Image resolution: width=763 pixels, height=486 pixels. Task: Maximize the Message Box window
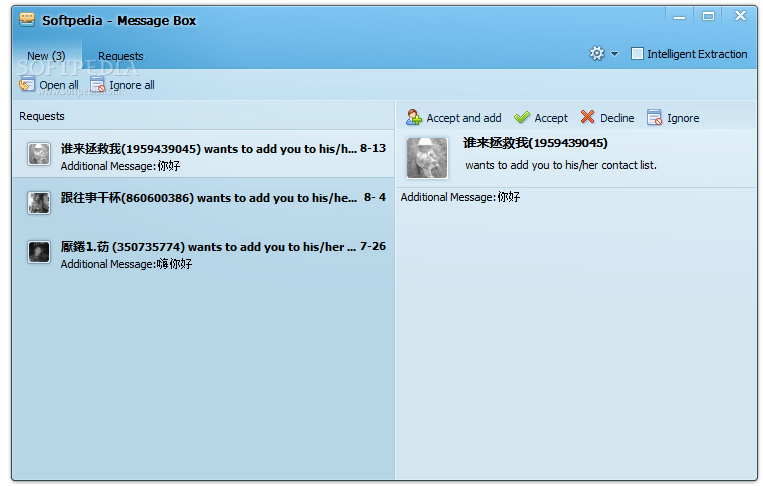[708, 17]
